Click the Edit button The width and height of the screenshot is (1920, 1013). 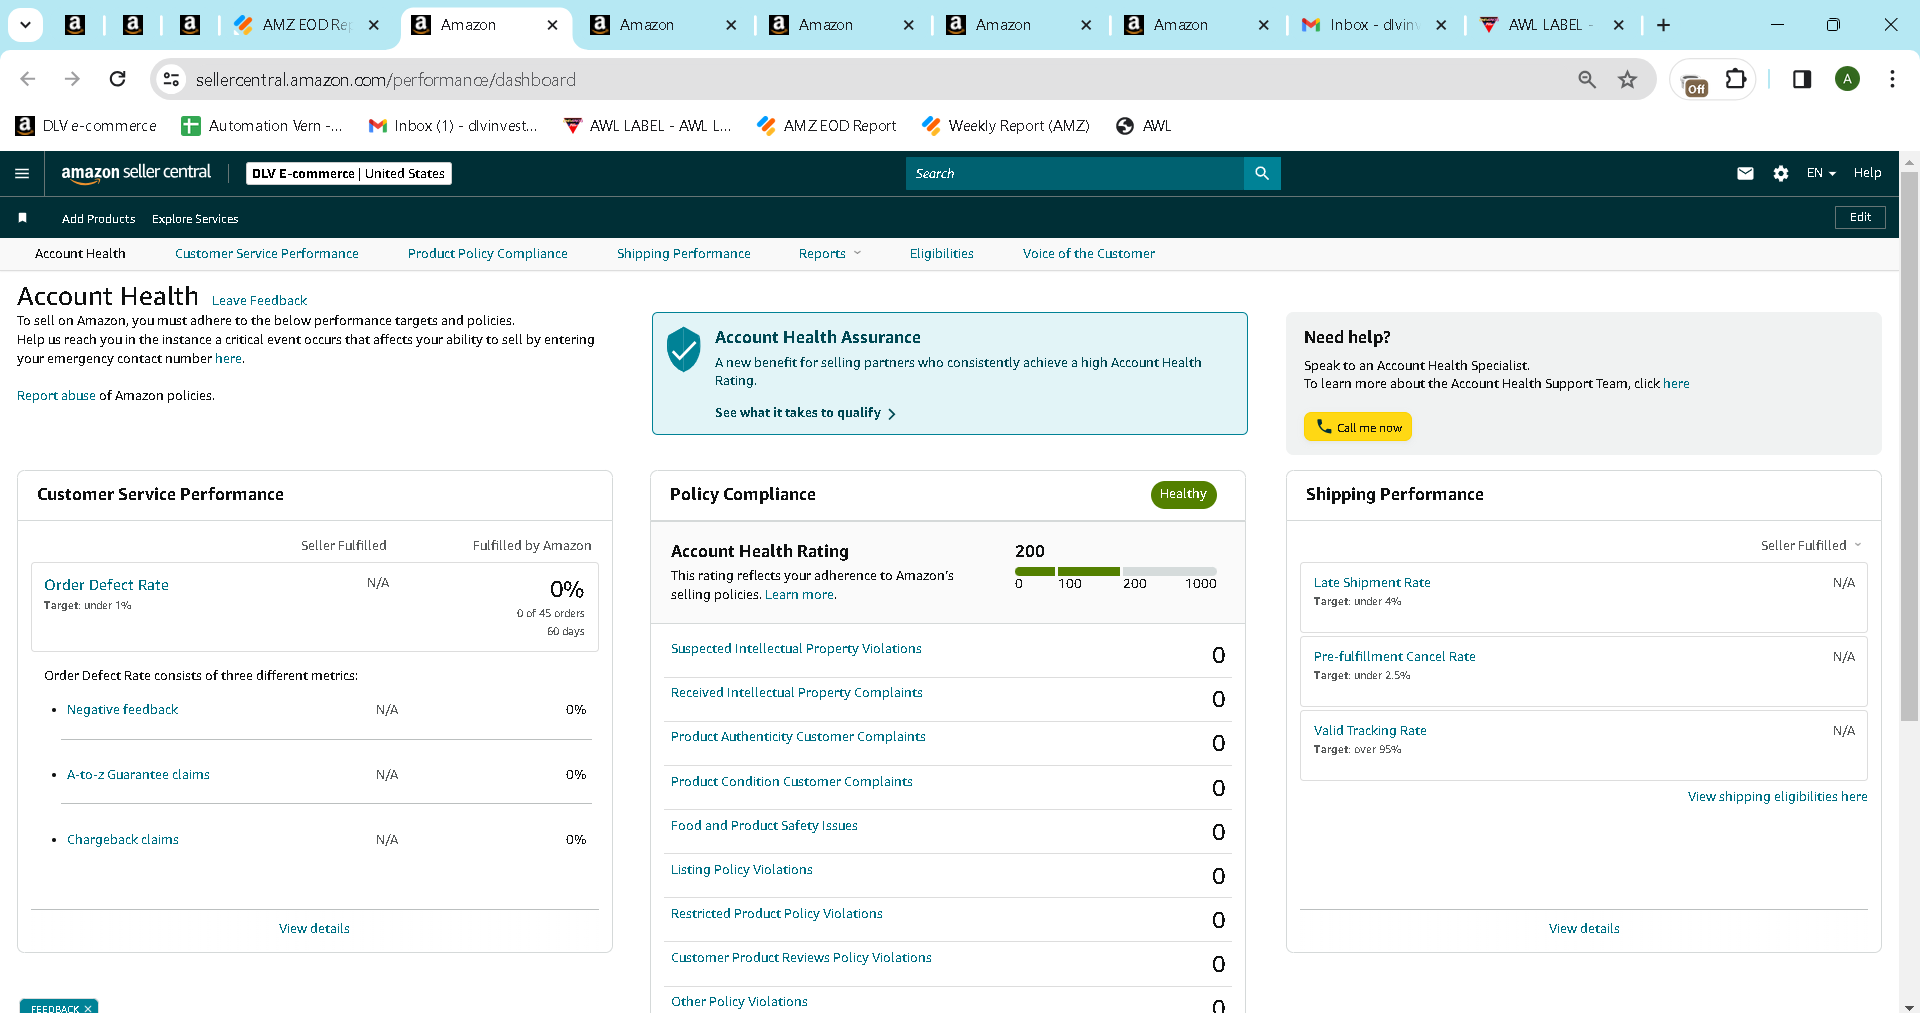point(1860,217)
